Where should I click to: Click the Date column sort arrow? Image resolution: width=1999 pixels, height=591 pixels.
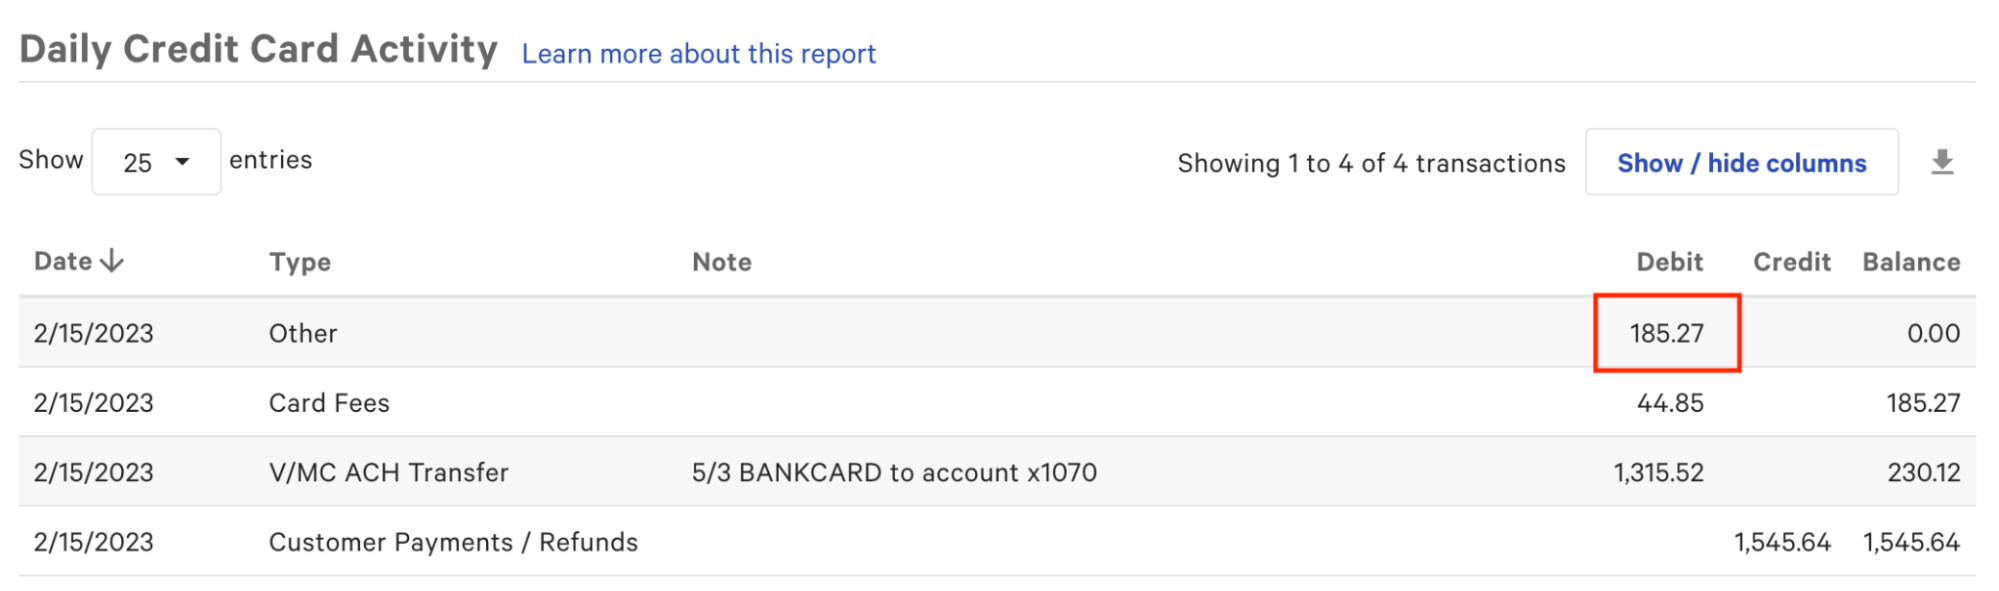pyautogui.click(x=112, y=261)
